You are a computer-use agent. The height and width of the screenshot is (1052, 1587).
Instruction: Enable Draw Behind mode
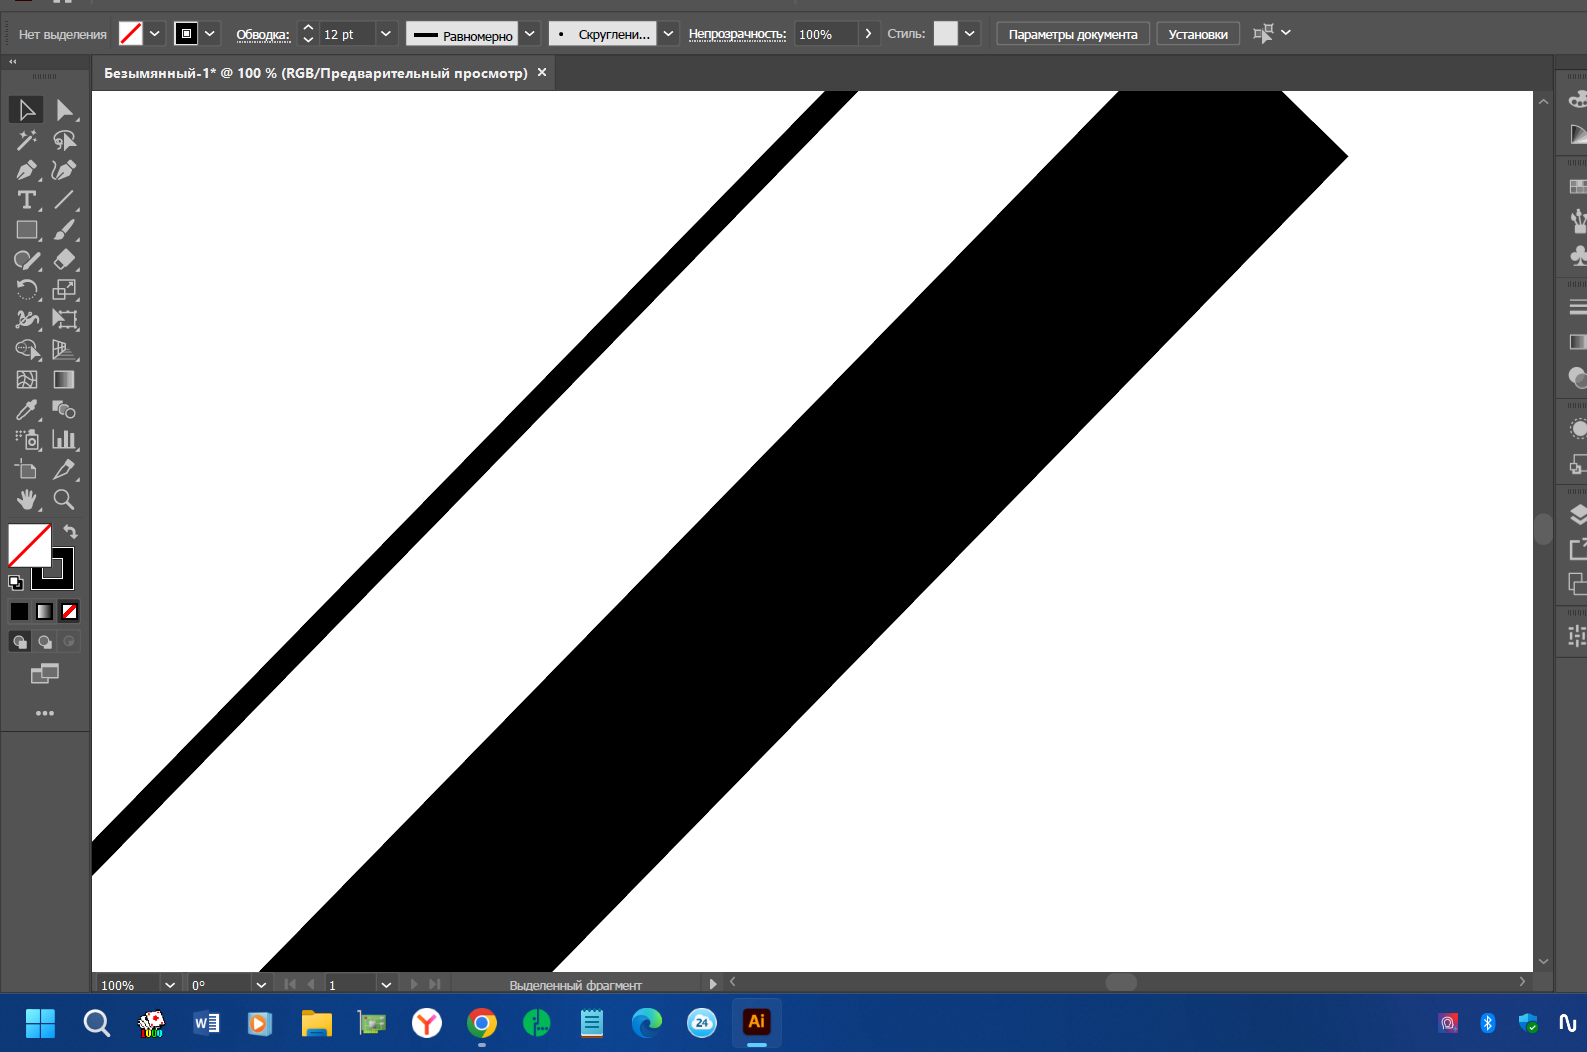(x=44, y=642)
